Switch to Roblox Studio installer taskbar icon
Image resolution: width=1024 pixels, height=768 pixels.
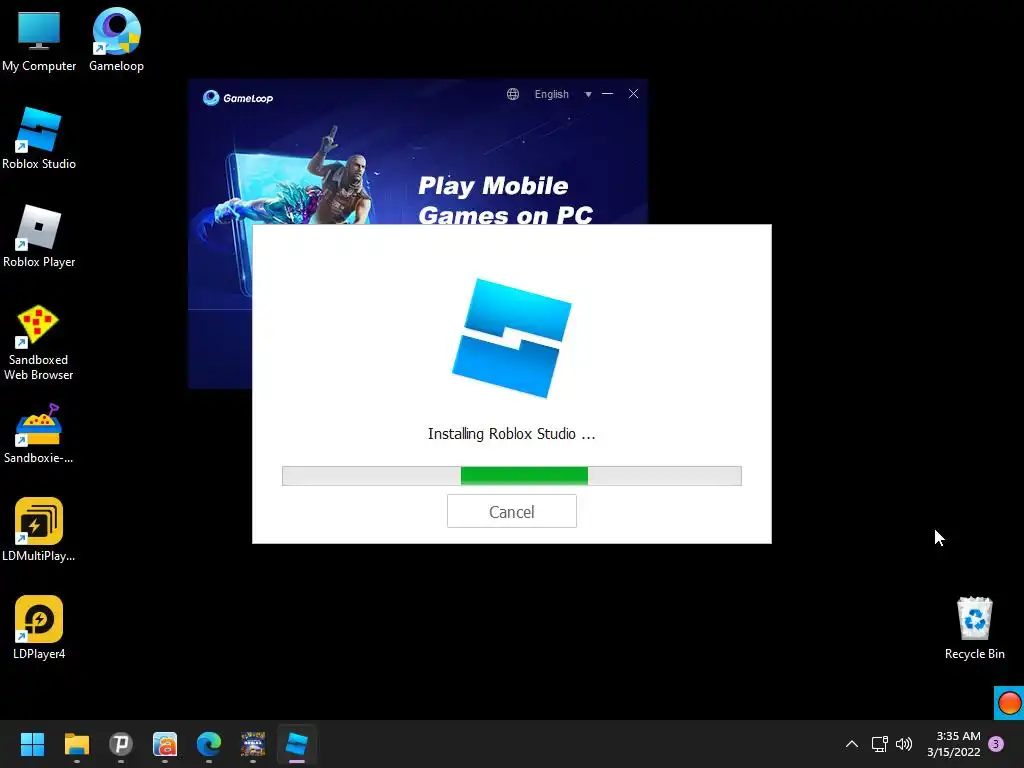pyautogui.click(x=296, y=744)
